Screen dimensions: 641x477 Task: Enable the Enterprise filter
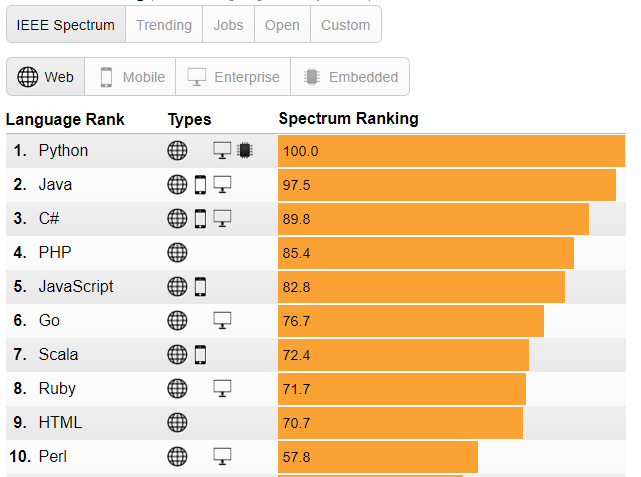[x=233, y=77]
